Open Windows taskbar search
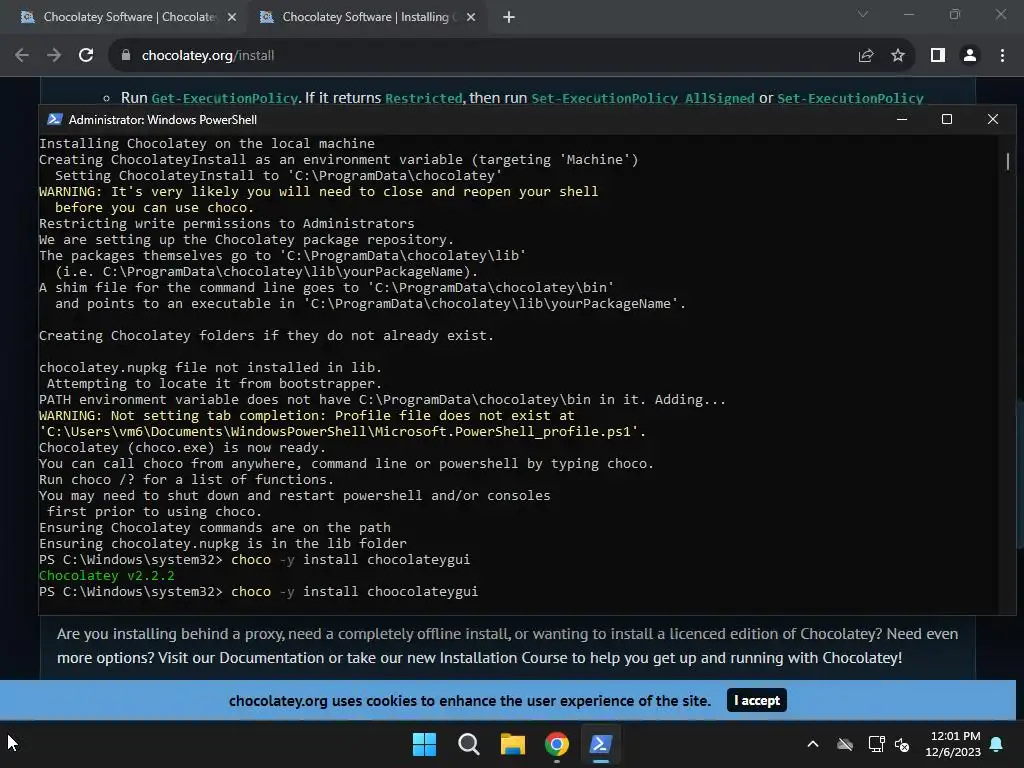The height and width of the screenshot is (768, 1024). (x=468, y=744)
